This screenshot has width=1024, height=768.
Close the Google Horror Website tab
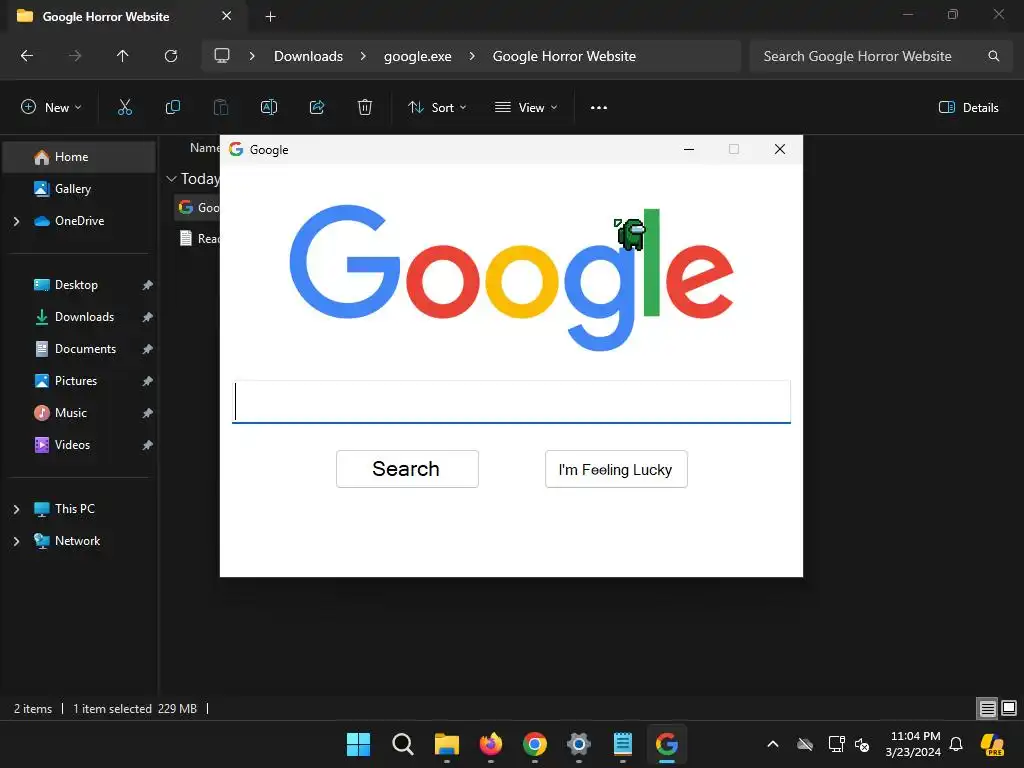[227, 16]
